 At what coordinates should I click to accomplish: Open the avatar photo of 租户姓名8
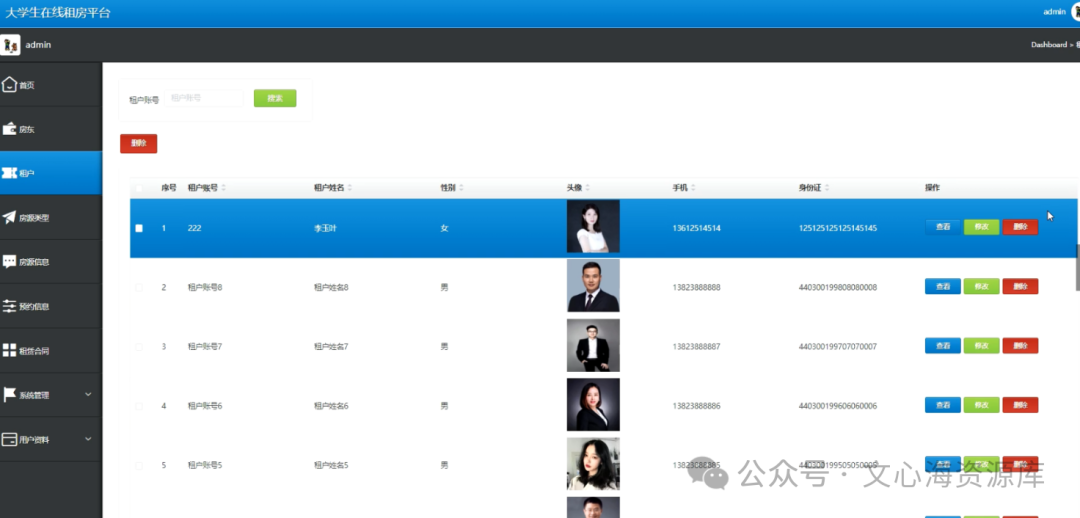593,286
